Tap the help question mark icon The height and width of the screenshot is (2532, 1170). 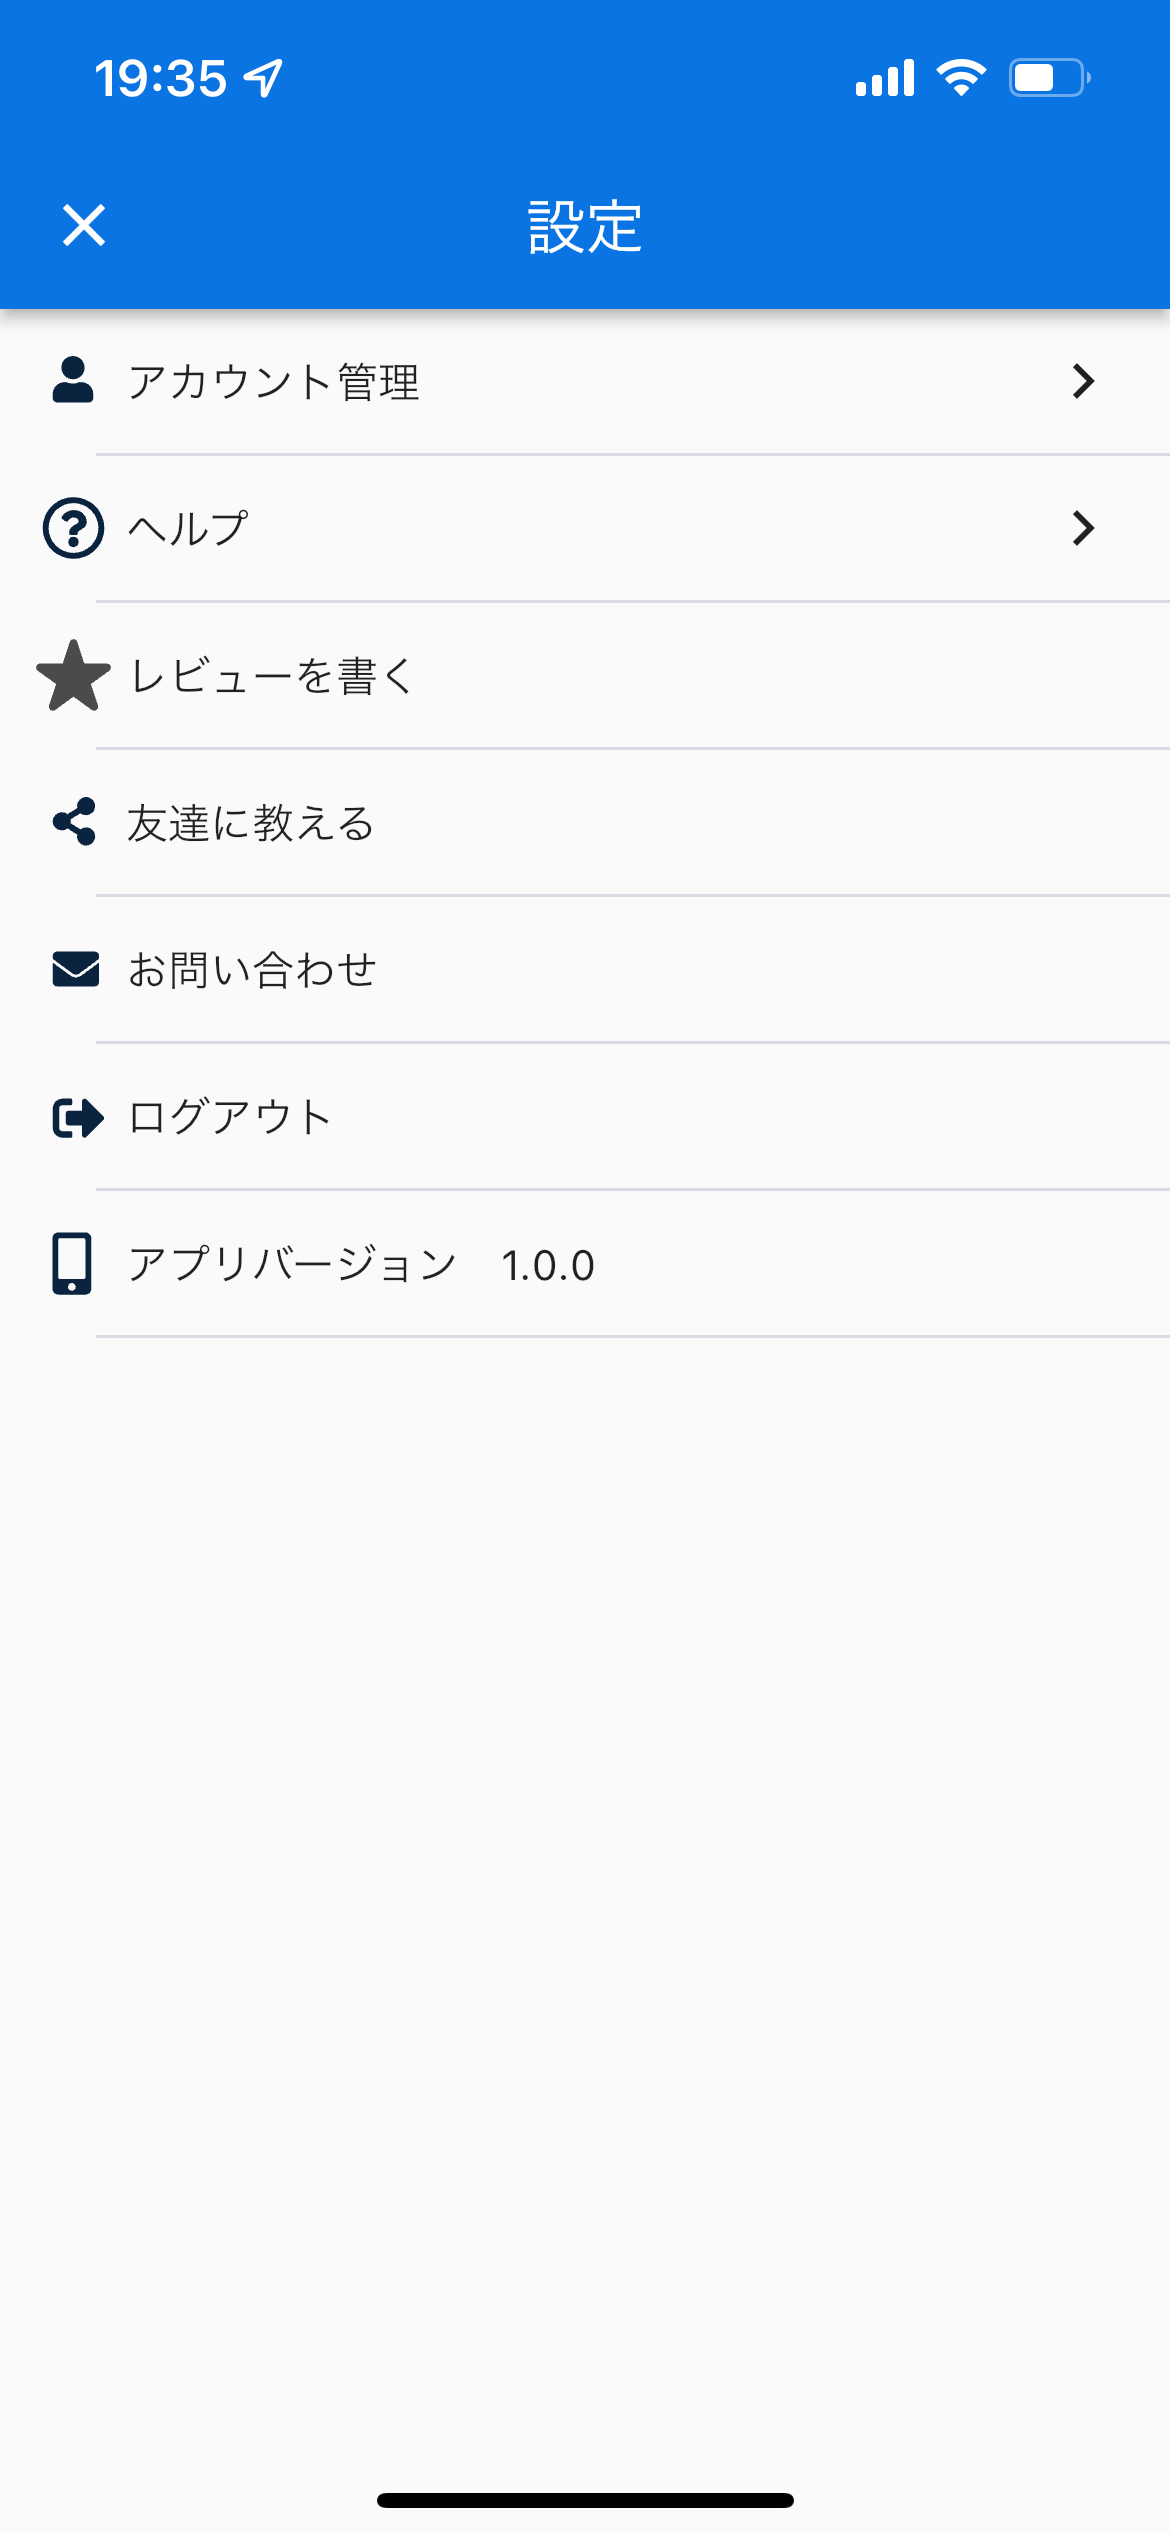point(73,528)
